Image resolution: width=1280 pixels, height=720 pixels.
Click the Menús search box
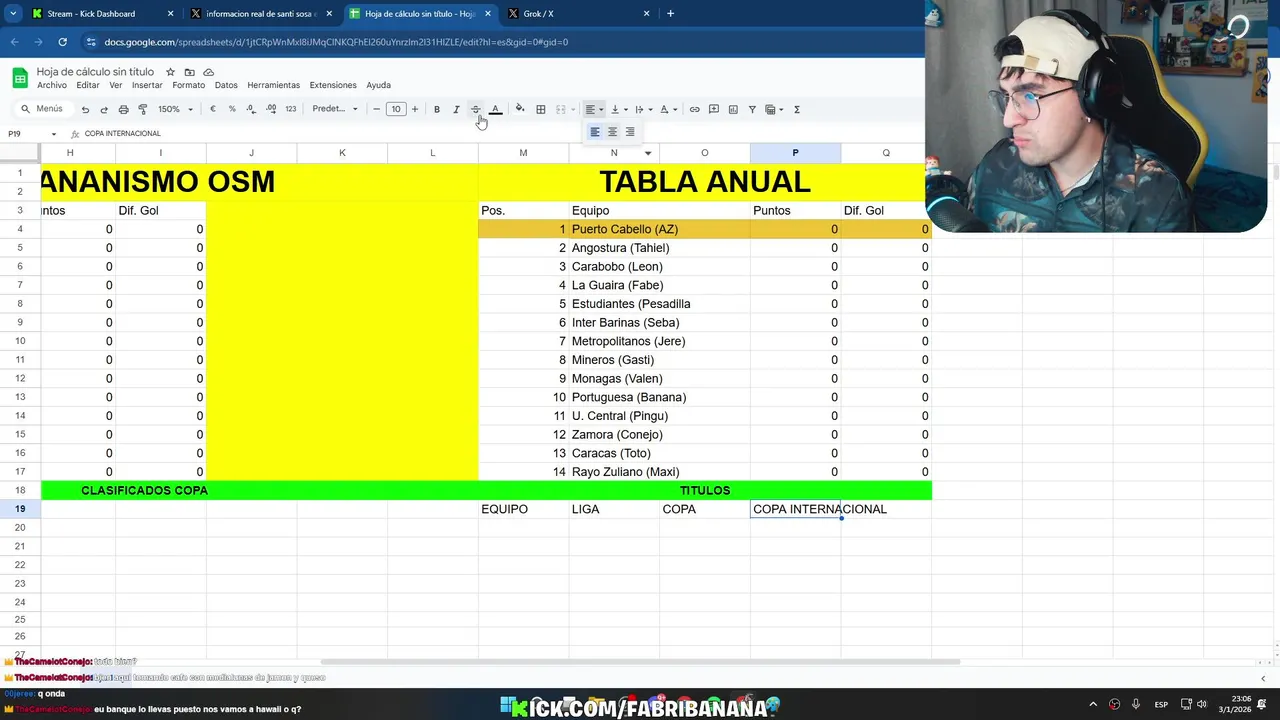[42, 109]
